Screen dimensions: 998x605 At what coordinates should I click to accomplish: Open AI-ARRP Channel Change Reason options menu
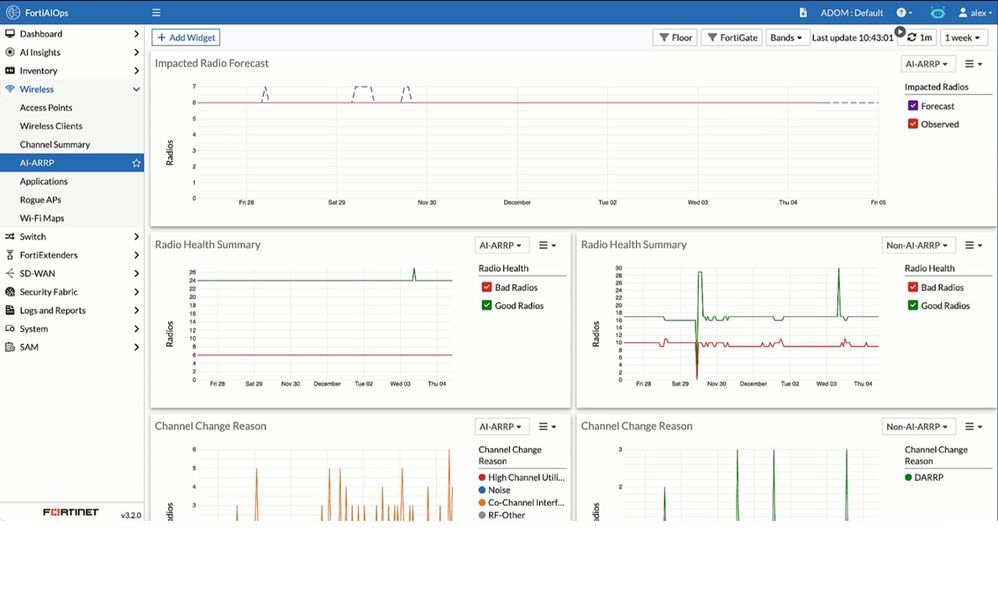[547, 426]
